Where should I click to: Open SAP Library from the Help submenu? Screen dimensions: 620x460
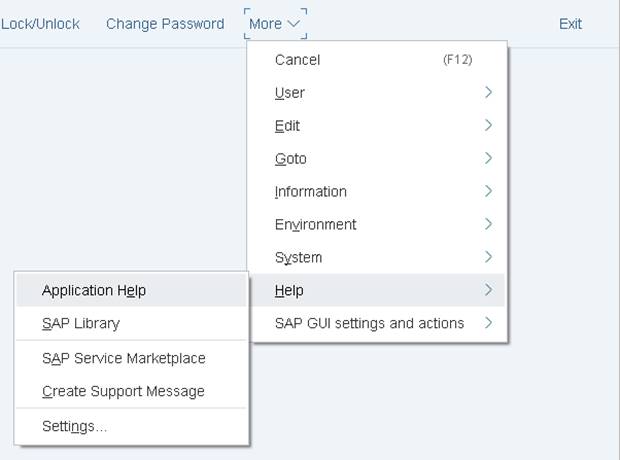[x=81, y=324]
